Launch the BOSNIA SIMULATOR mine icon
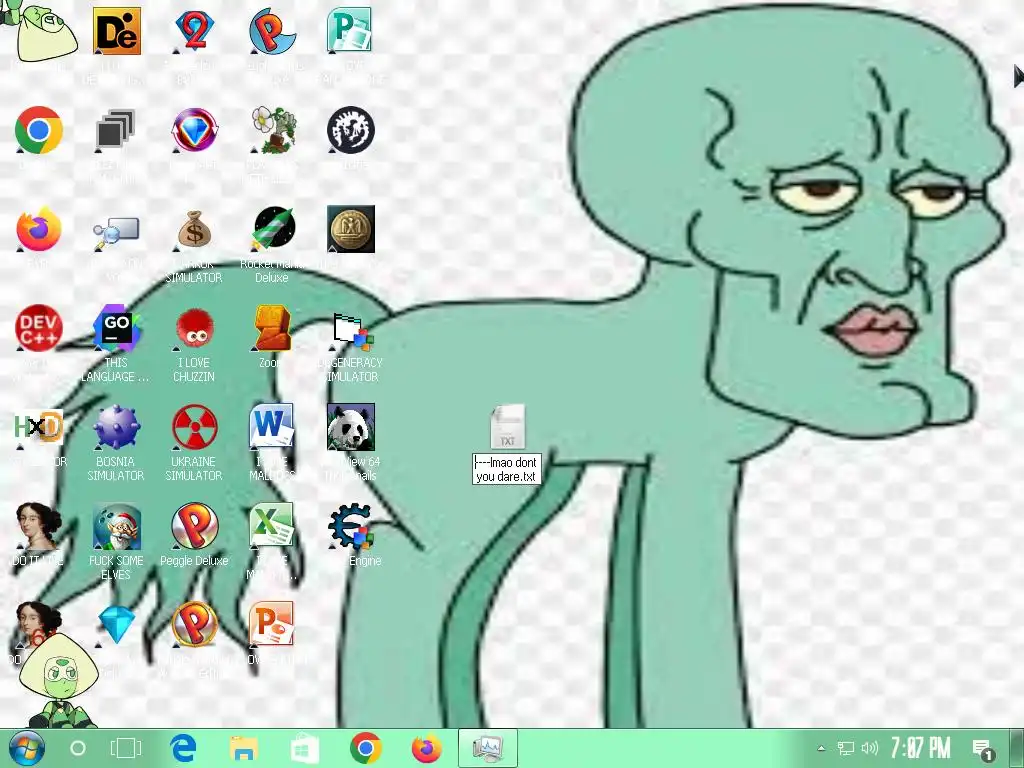The width and height of the screenshot is (1024, 768). [116, 427]
